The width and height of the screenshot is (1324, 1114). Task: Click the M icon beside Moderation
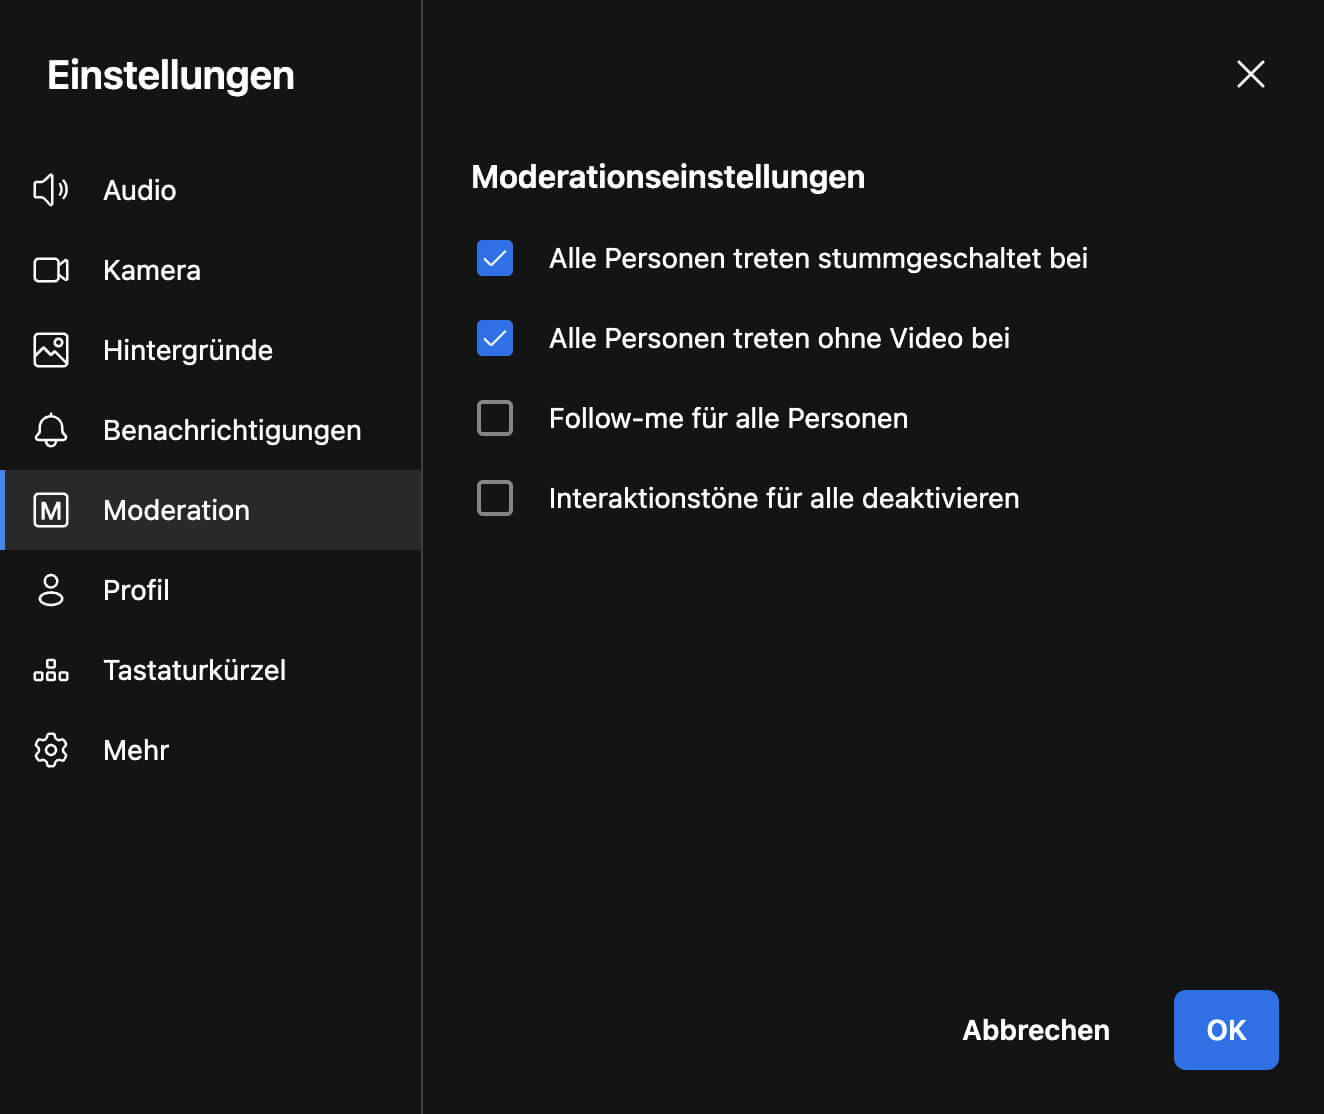[x=51, y=510]
